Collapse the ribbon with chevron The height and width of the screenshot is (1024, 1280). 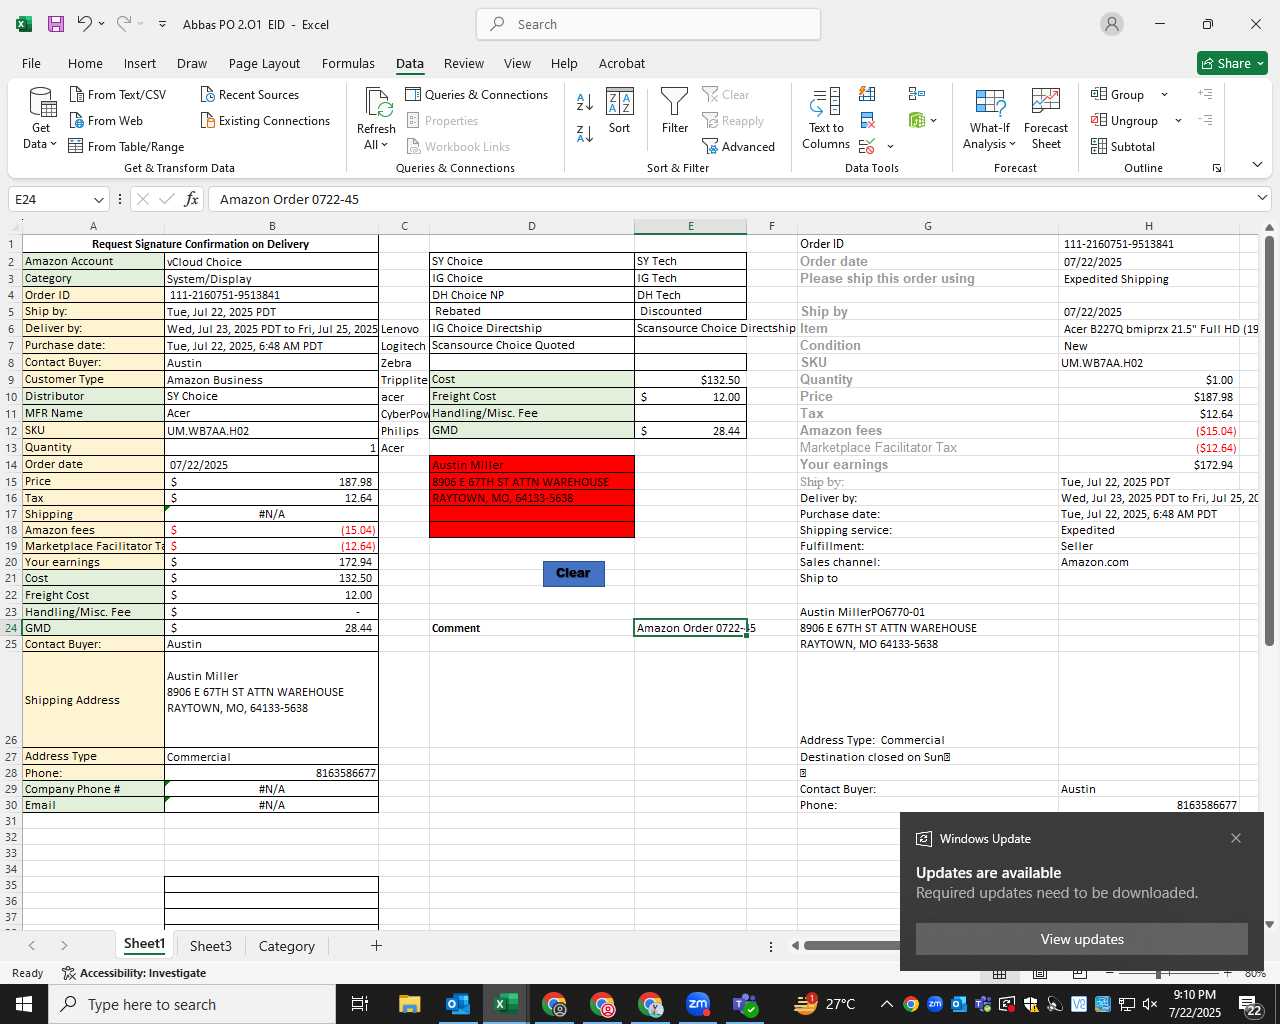(1257, 165)
